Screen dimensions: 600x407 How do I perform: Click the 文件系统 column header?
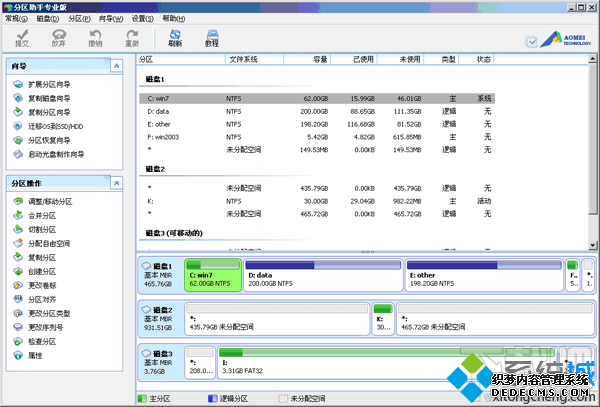(x=243, y=59)
